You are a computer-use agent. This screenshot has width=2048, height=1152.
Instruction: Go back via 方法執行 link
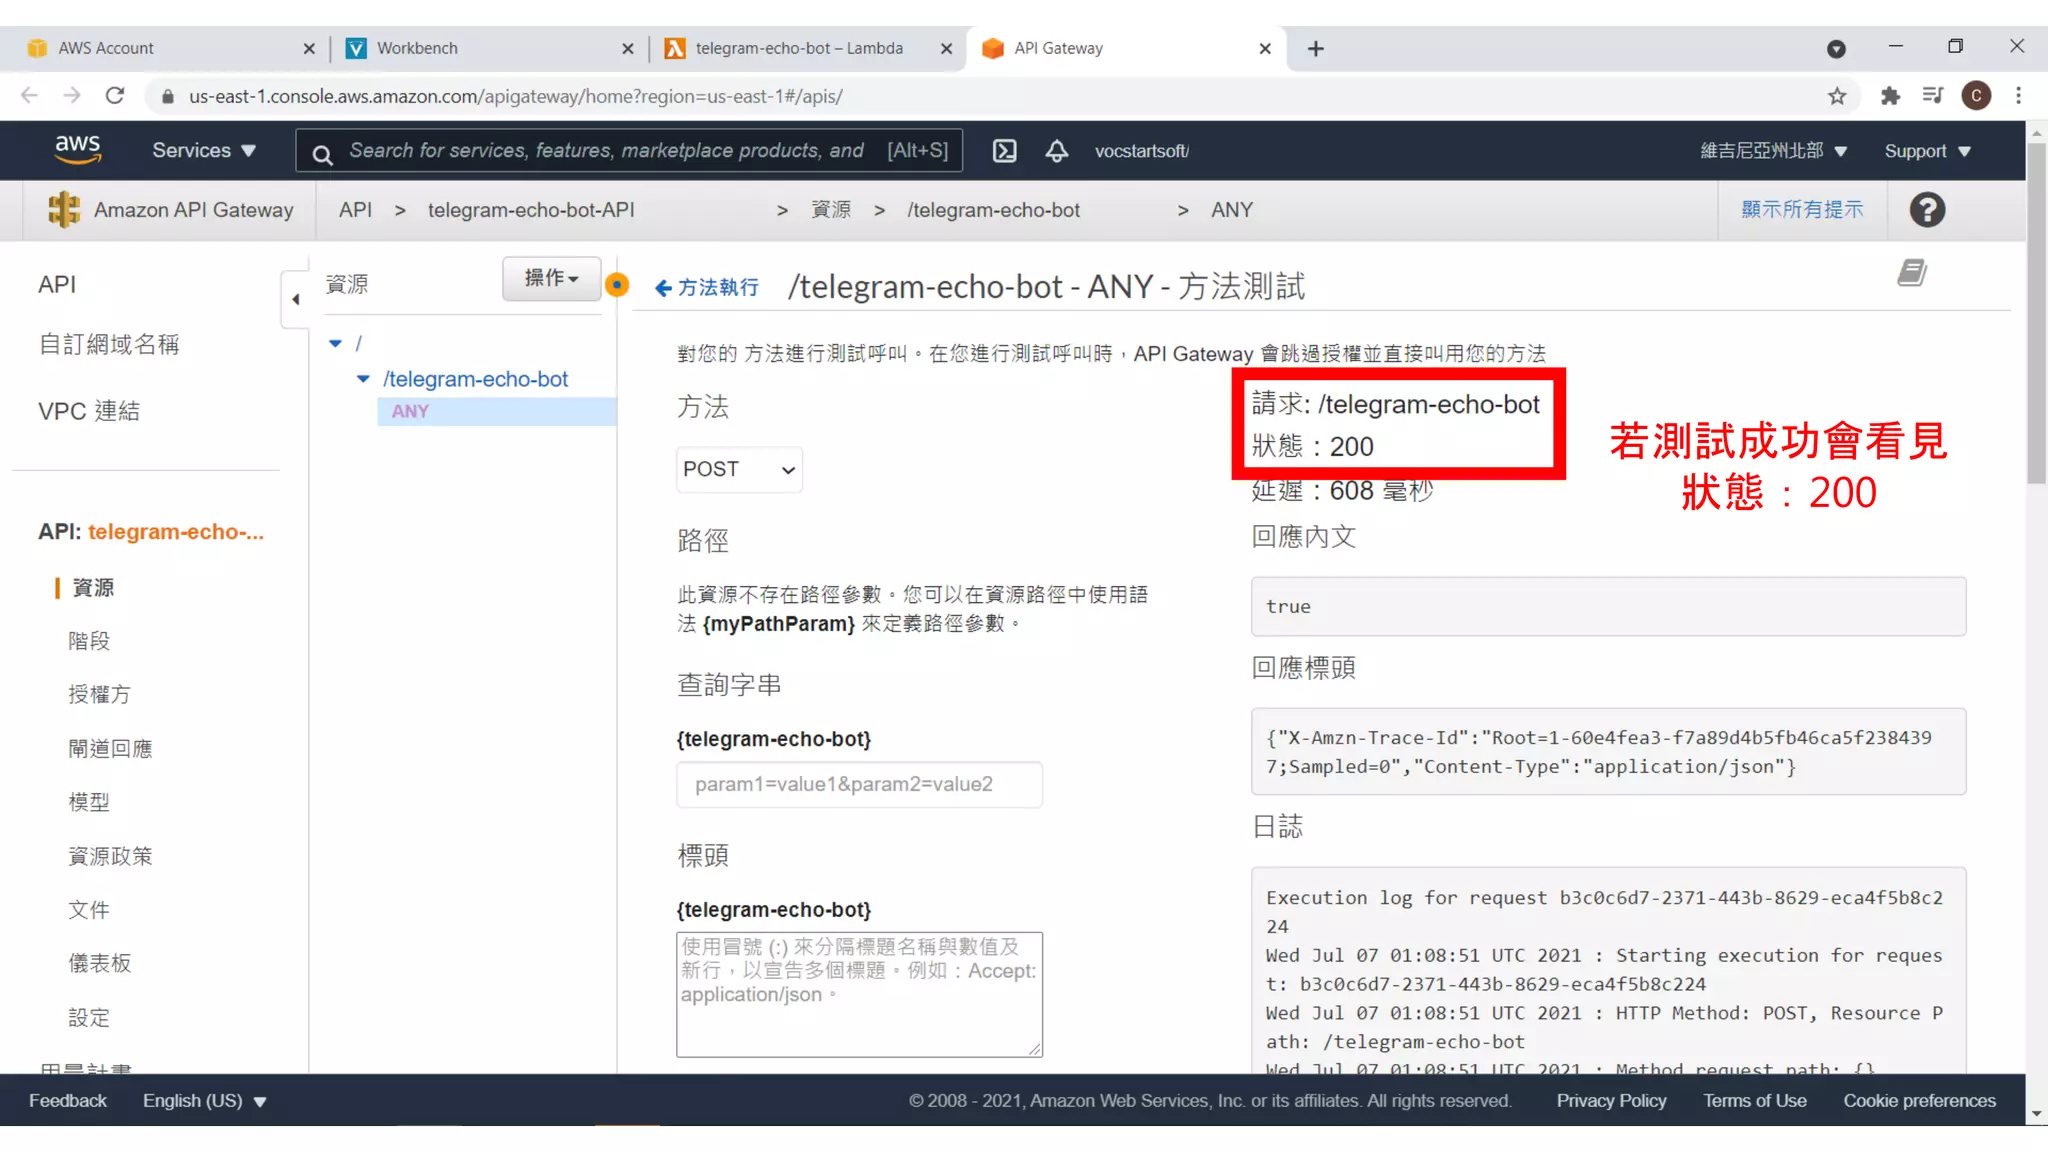pos(707,288)
